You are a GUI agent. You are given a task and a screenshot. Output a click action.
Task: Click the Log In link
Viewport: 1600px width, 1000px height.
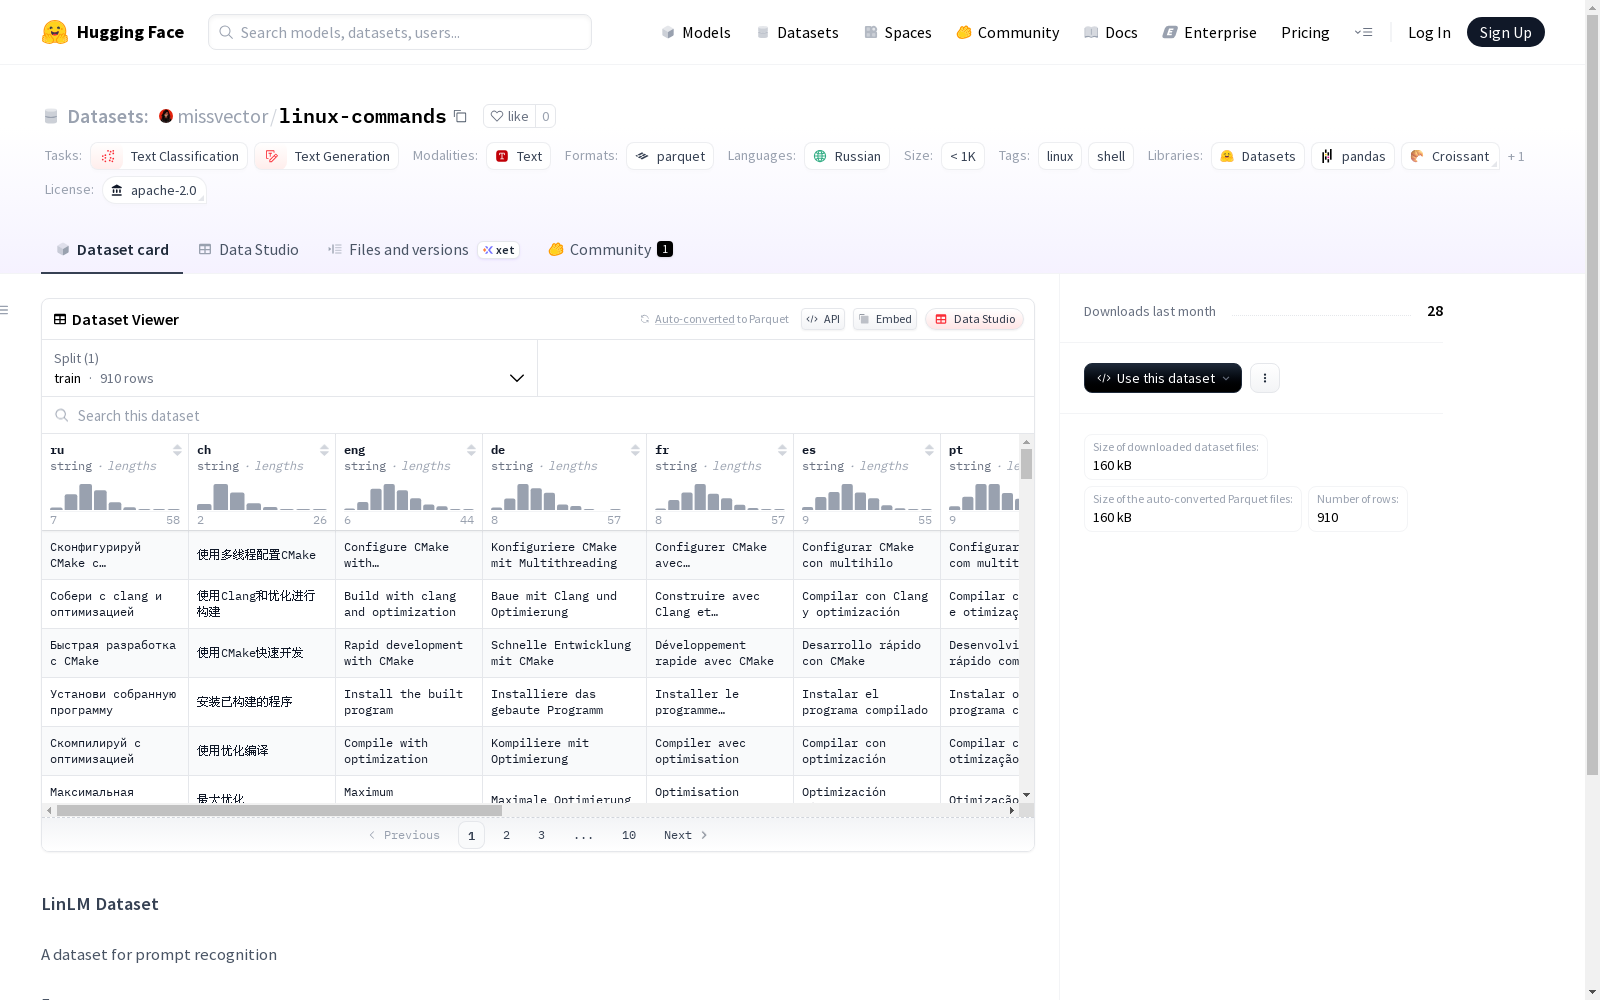[x=1429, y=32]
